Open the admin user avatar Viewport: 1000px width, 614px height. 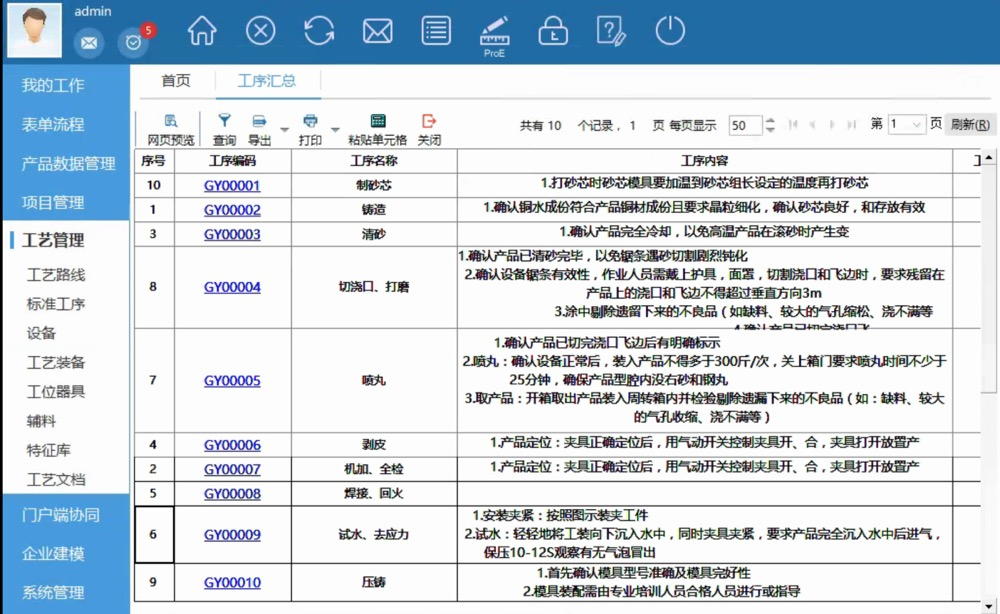[x=34, y=31]
